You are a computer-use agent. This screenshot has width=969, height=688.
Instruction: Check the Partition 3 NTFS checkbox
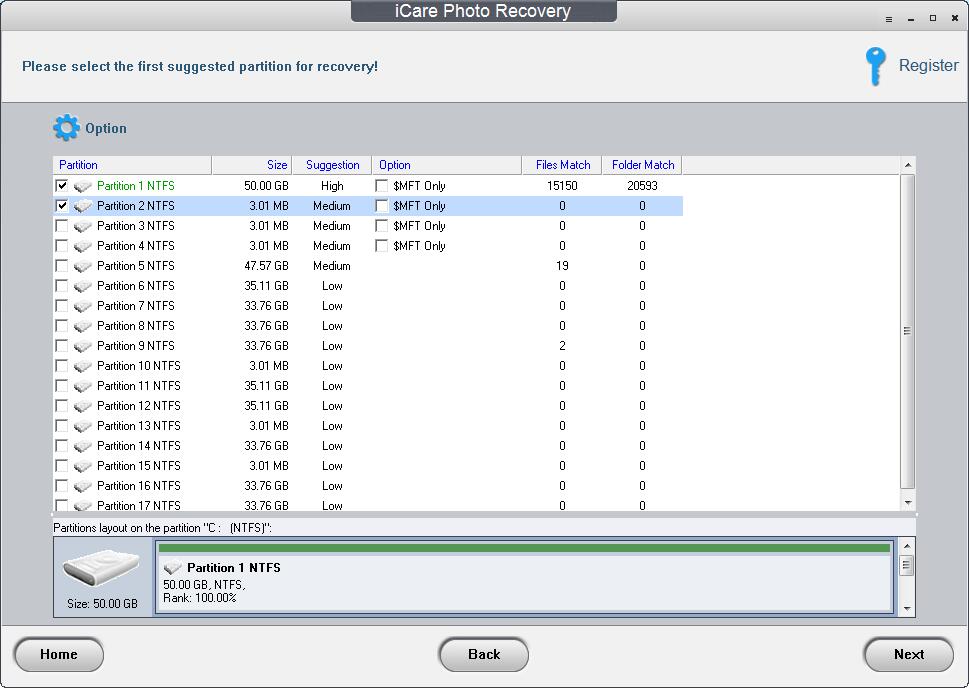pos(62,226)
